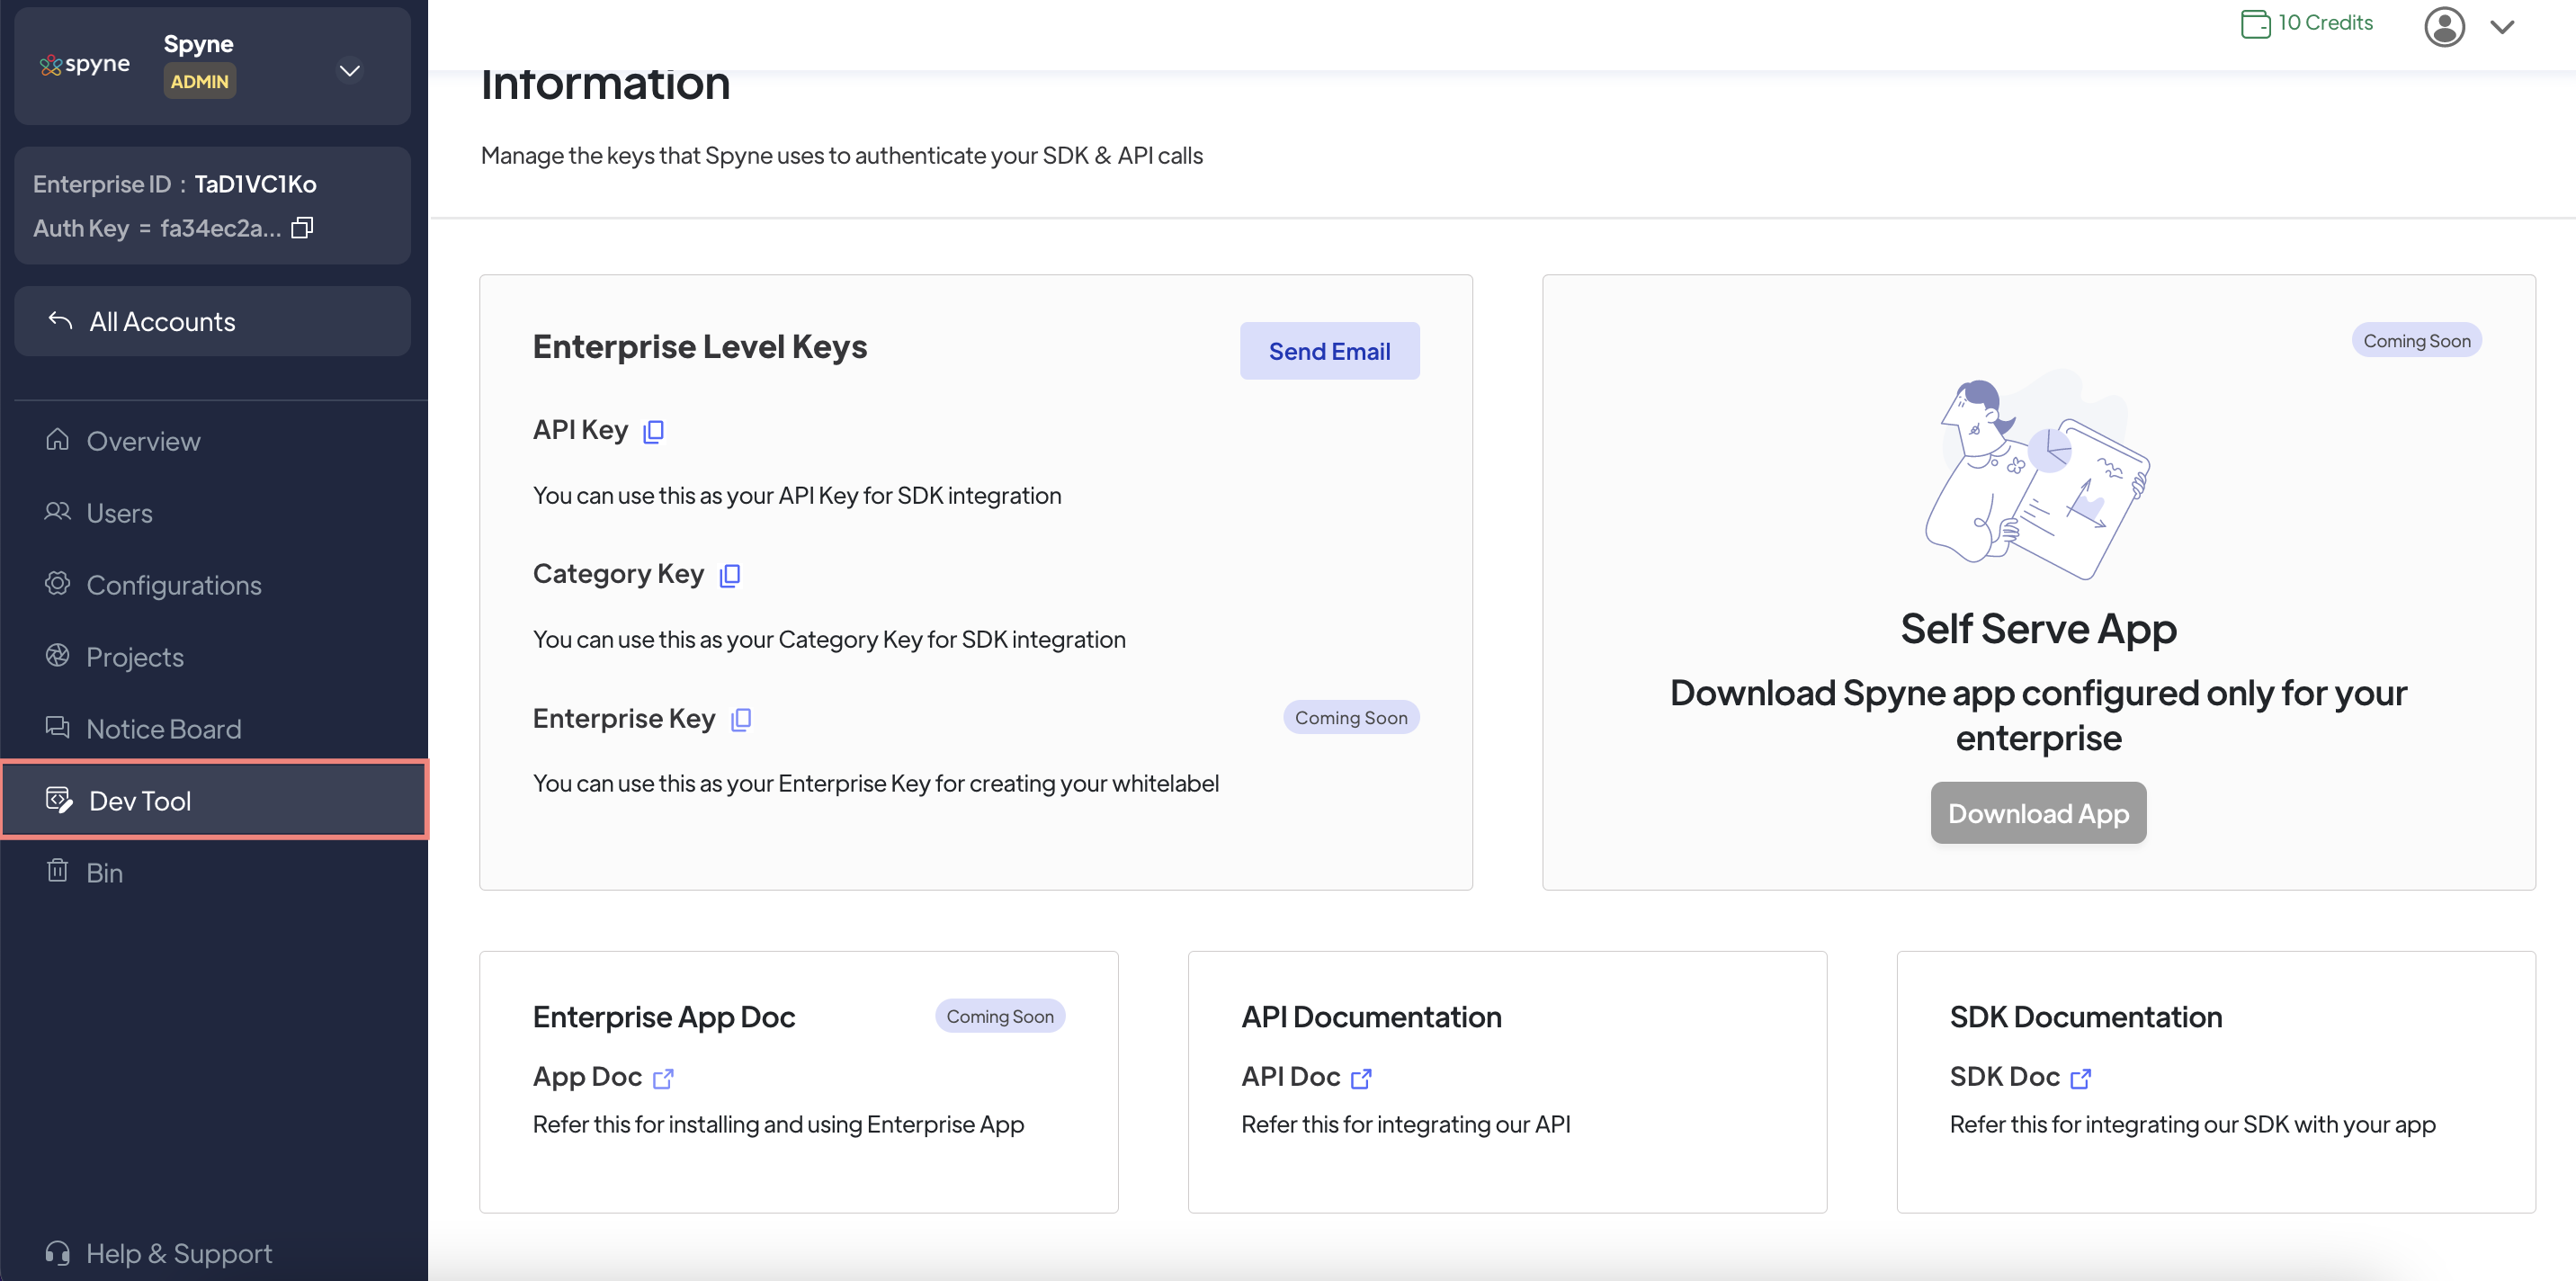Image resolution: width=2576 pixels, height=1281 pixels.
Task: Click the user profile avatar icon
Action: coord(2444,27)
